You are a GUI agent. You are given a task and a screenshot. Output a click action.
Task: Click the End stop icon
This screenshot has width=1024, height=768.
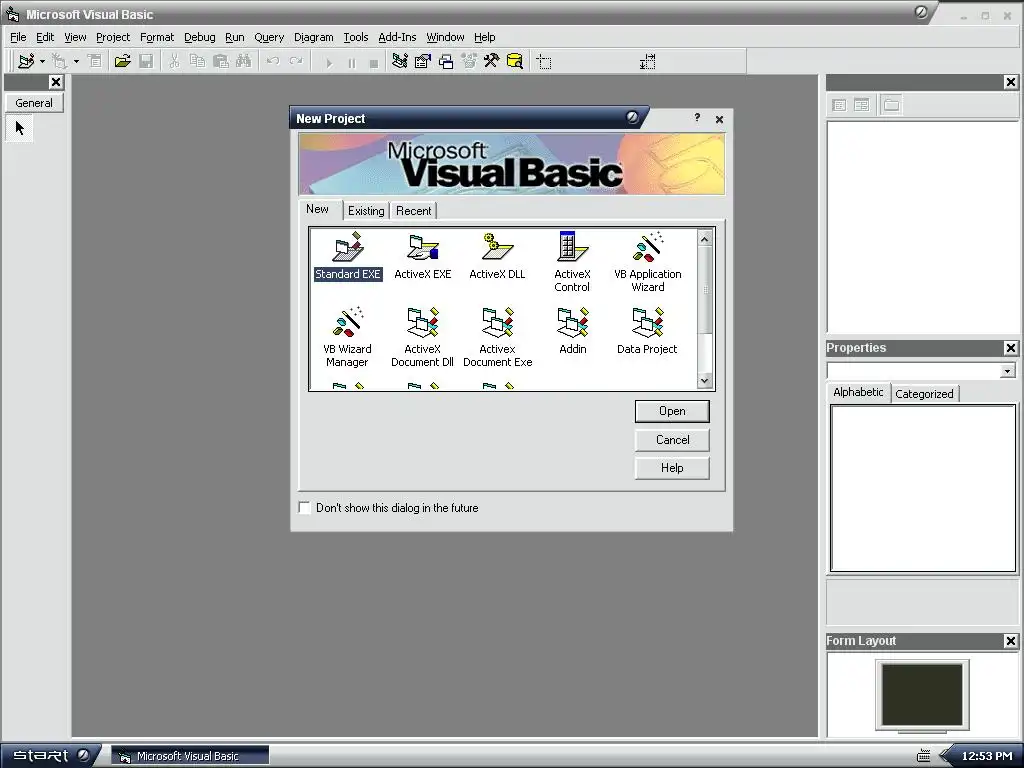coord(374,63)
